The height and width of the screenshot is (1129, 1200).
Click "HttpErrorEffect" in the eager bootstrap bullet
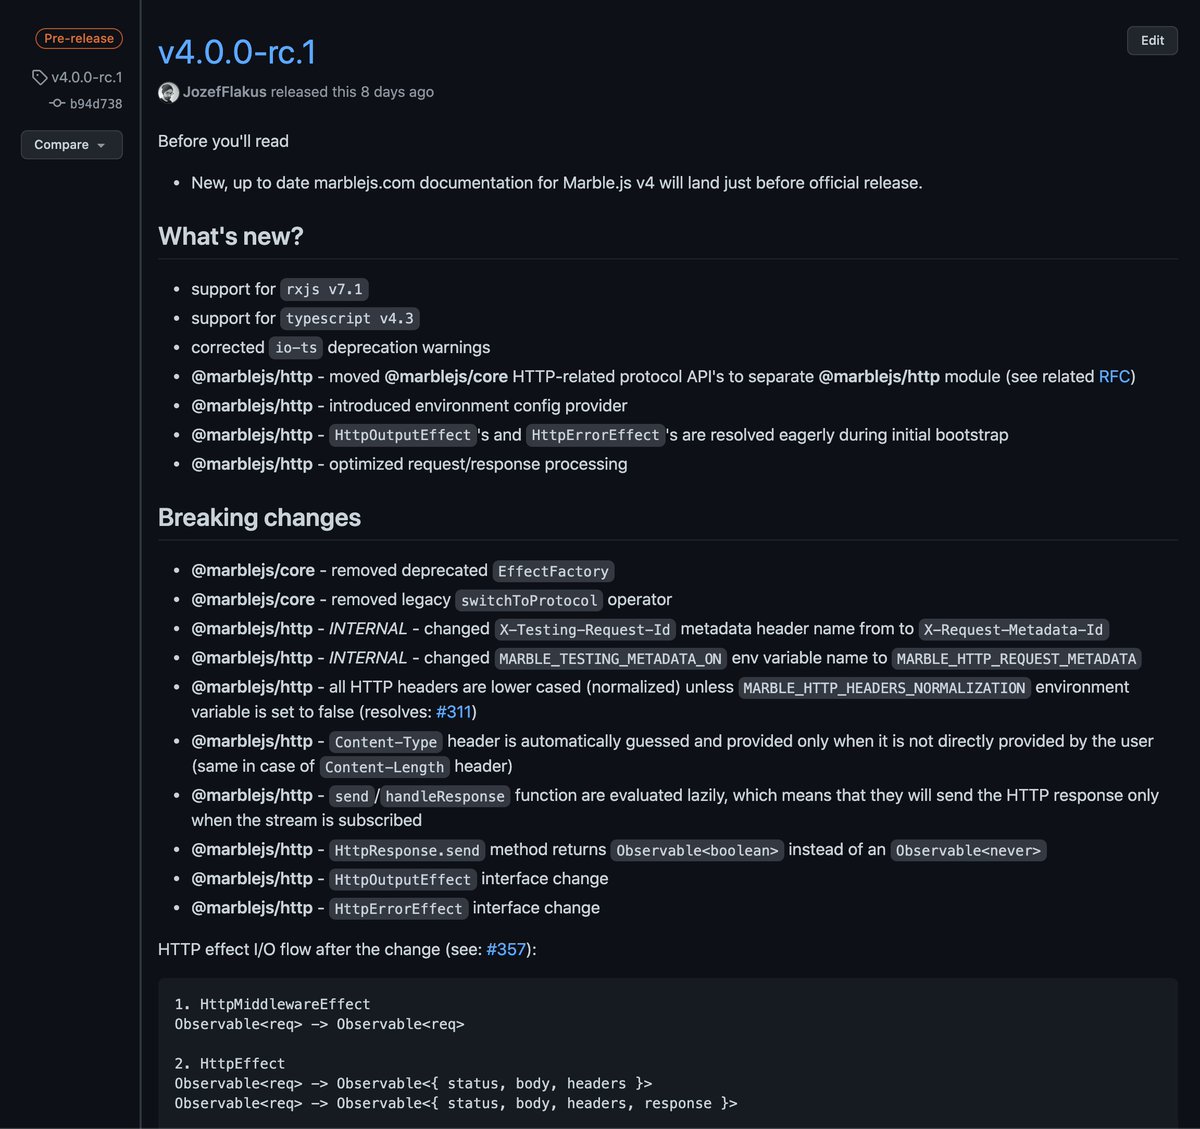(x=595, y=435)
